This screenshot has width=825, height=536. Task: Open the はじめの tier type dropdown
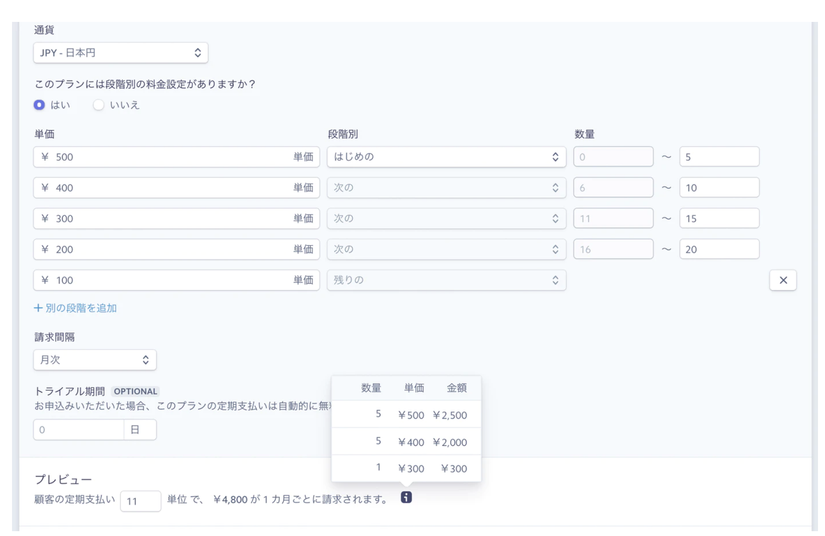click(446, 157)
